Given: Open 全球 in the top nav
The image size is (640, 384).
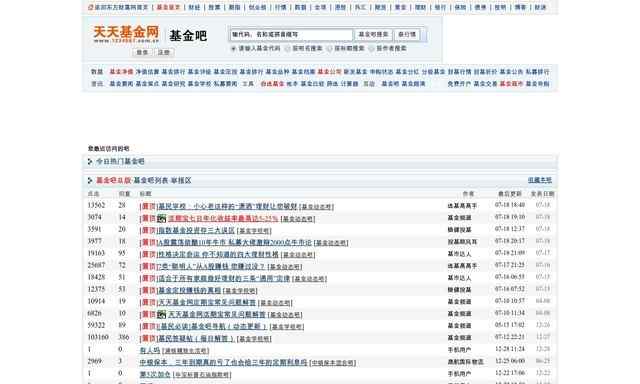Looking at the screenshot, I should click(320, 7).
